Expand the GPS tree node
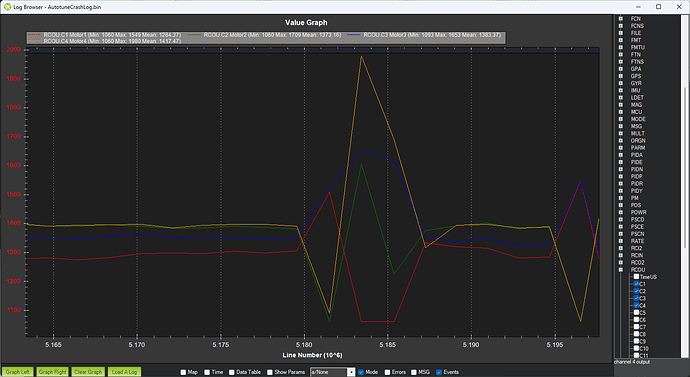The image size is (690, 377). 620,76
